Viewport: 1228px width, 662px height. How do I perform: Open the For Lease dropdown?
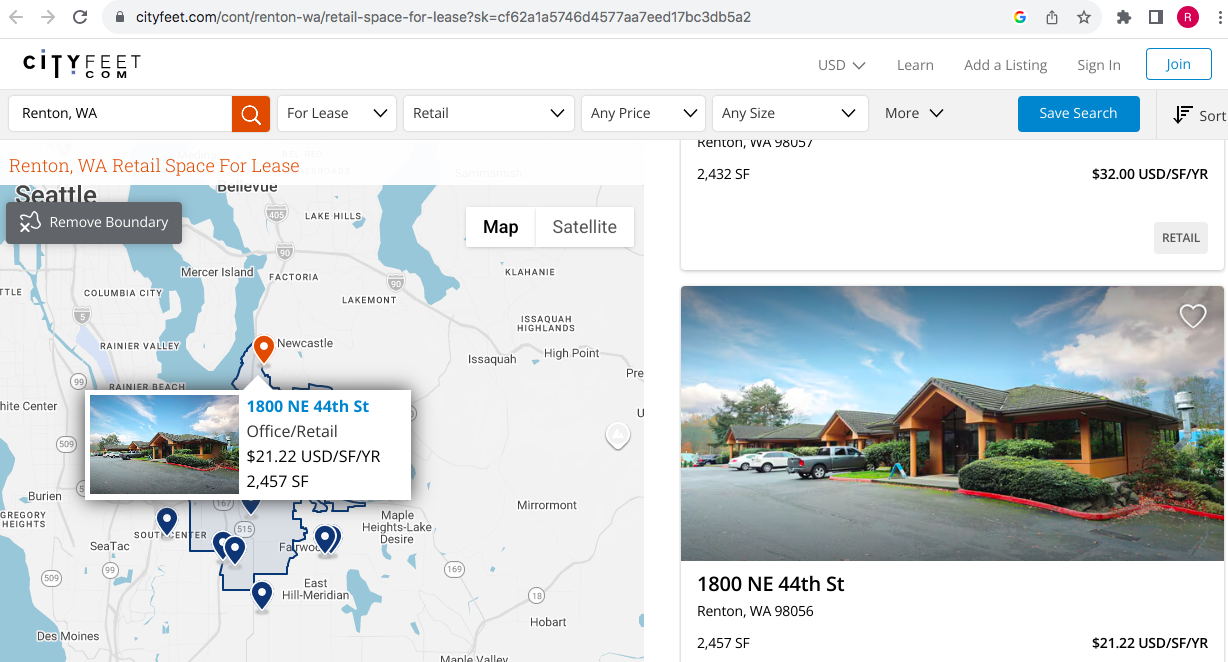336,113
